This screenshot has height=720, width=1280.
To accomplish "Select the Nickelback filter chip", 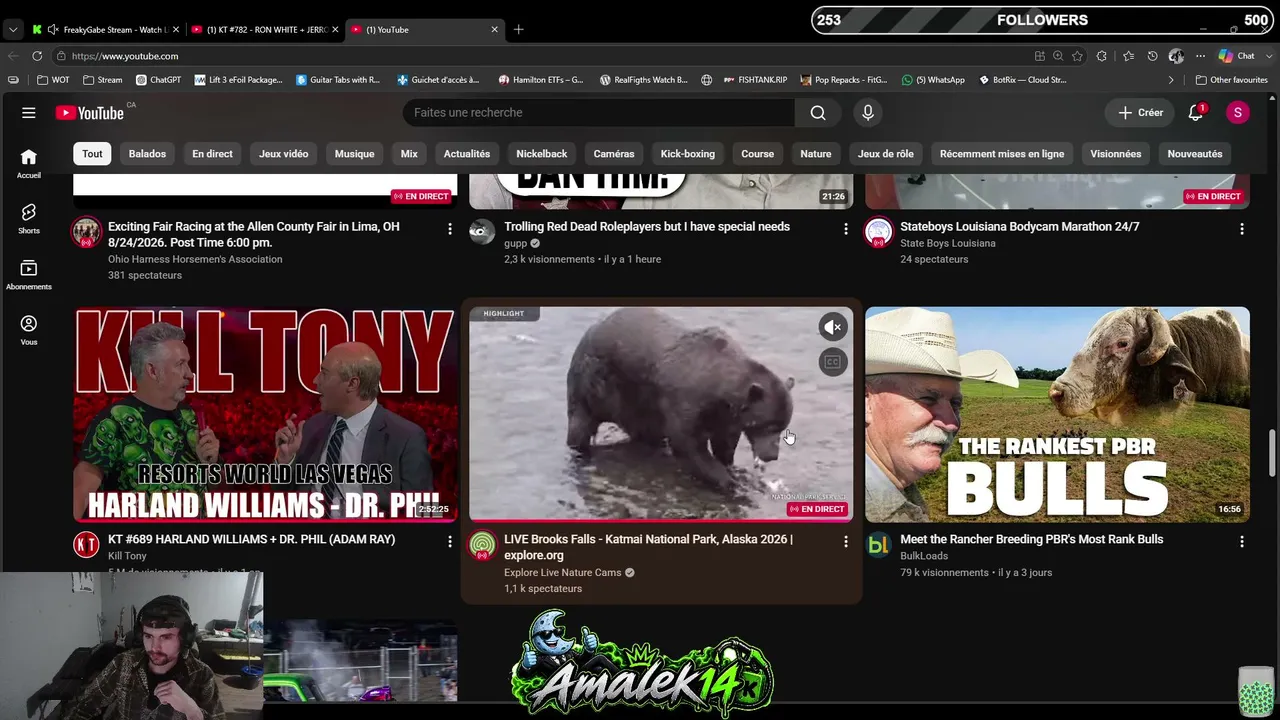I will [542, 154].
